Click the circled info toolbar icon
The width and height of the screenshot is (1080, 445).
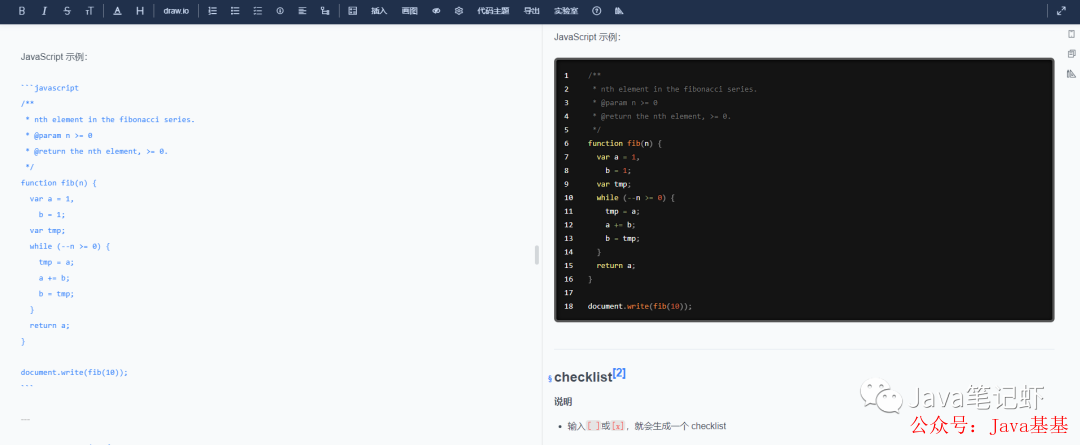point(280,11)
